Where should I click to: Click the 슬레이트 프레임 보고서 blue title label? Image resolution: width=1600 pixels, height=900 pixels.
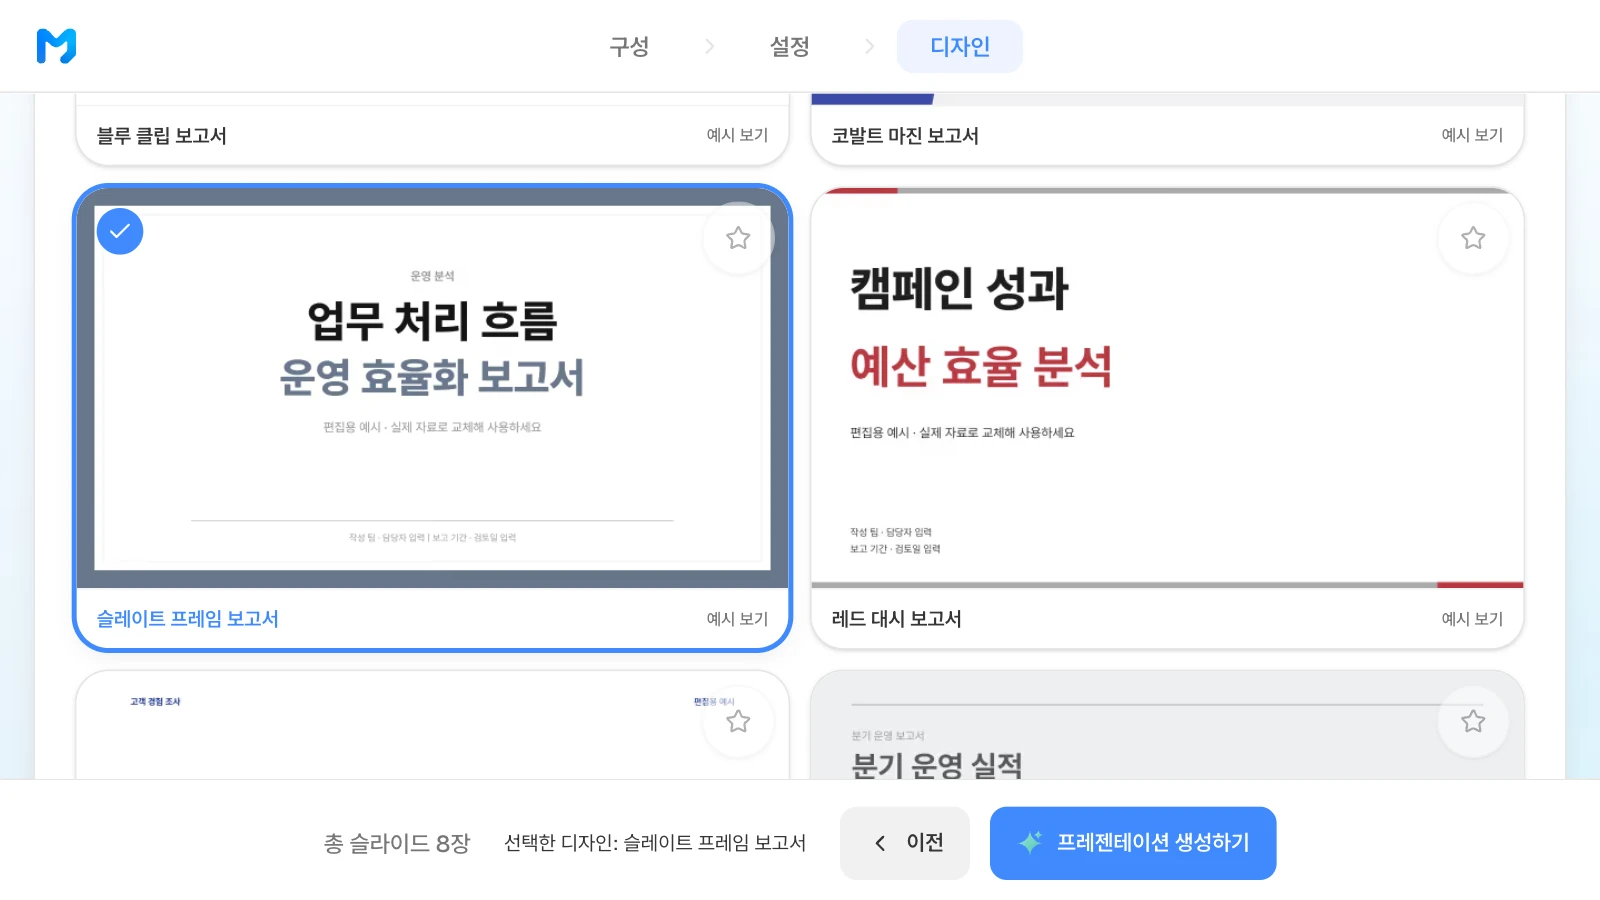pyautogui.click(x=187, y=619)
